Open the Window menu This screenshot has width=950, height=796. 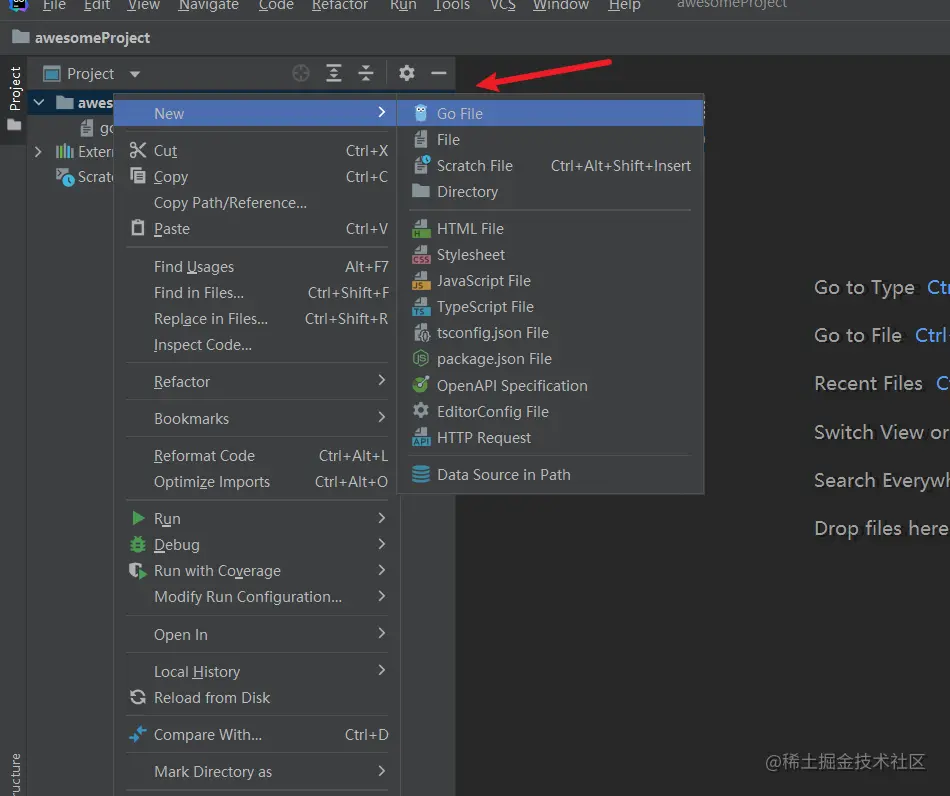point(560,5)
